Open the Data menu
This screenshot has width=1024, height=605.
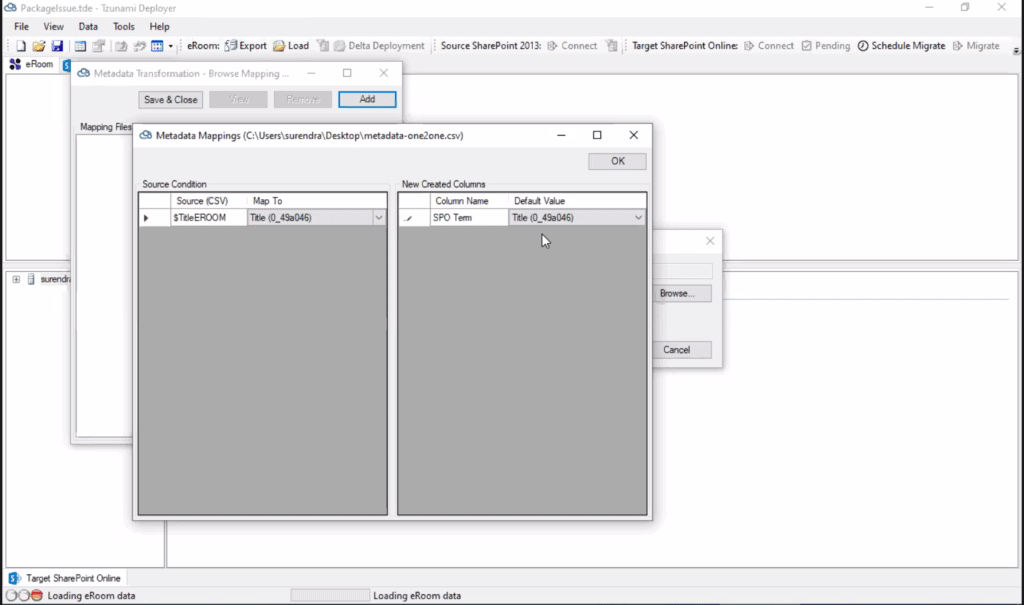[x=88, y=27]
